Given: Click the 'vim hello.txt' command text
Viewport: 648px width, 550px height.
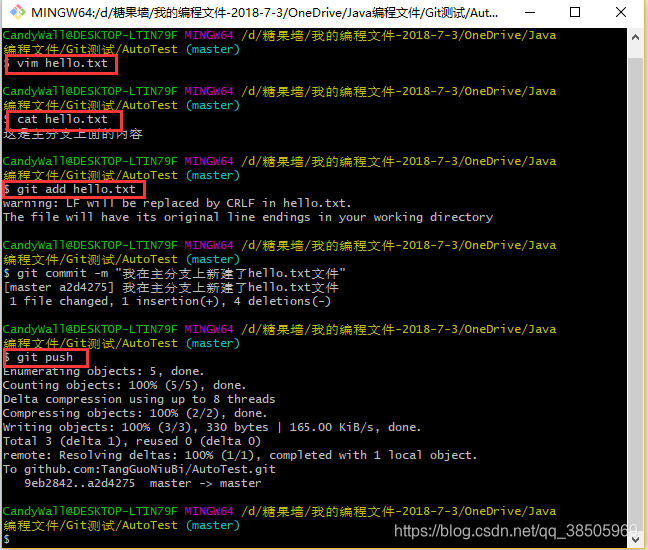Looking at the screenshot, I should (62, 64).
